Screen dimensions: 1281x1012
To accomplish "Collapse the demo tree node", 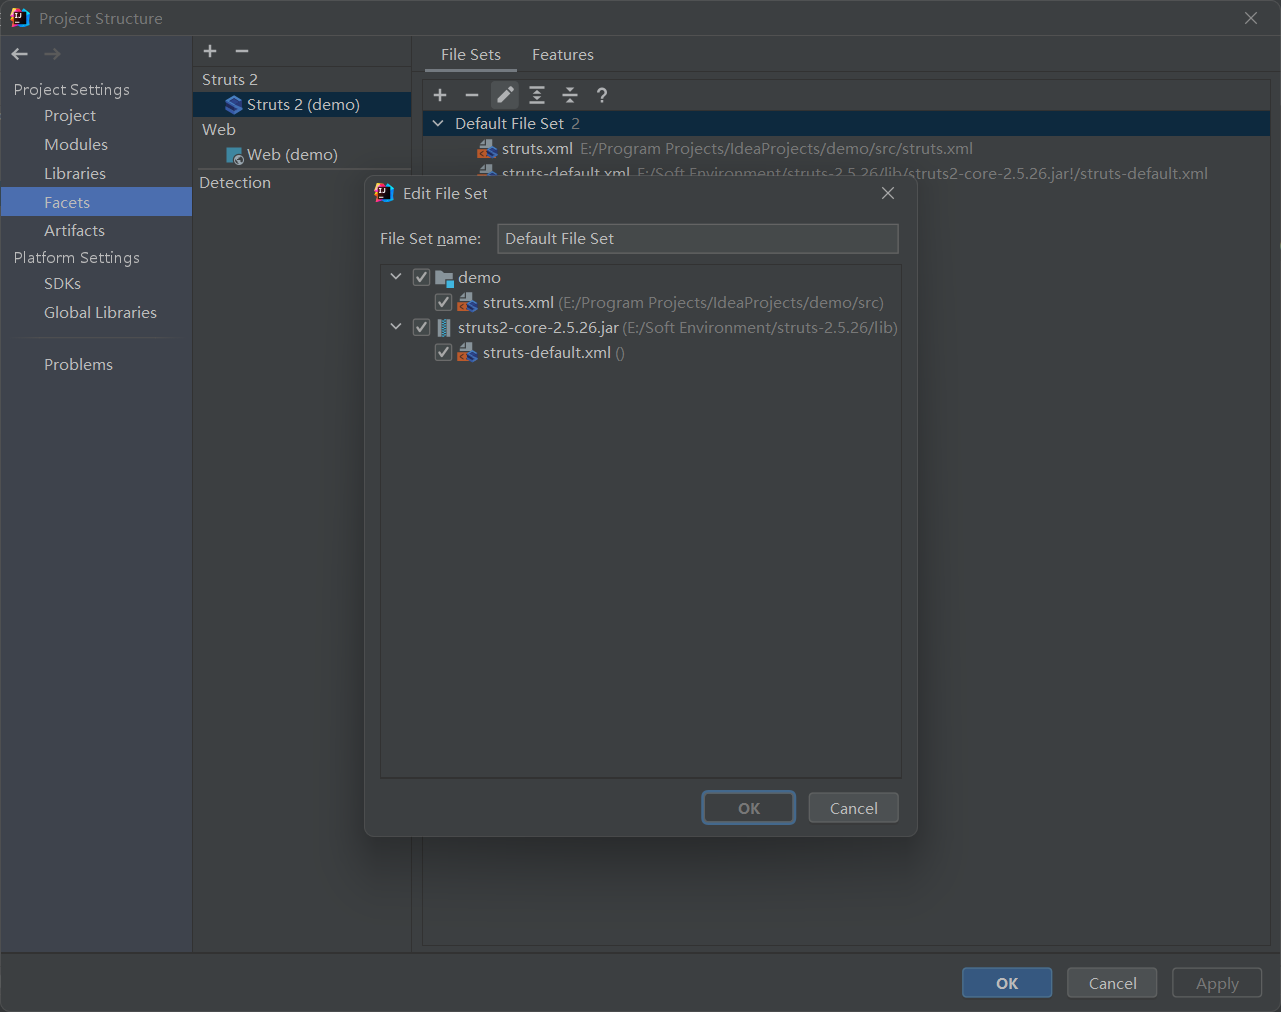I will click(396, 277).
